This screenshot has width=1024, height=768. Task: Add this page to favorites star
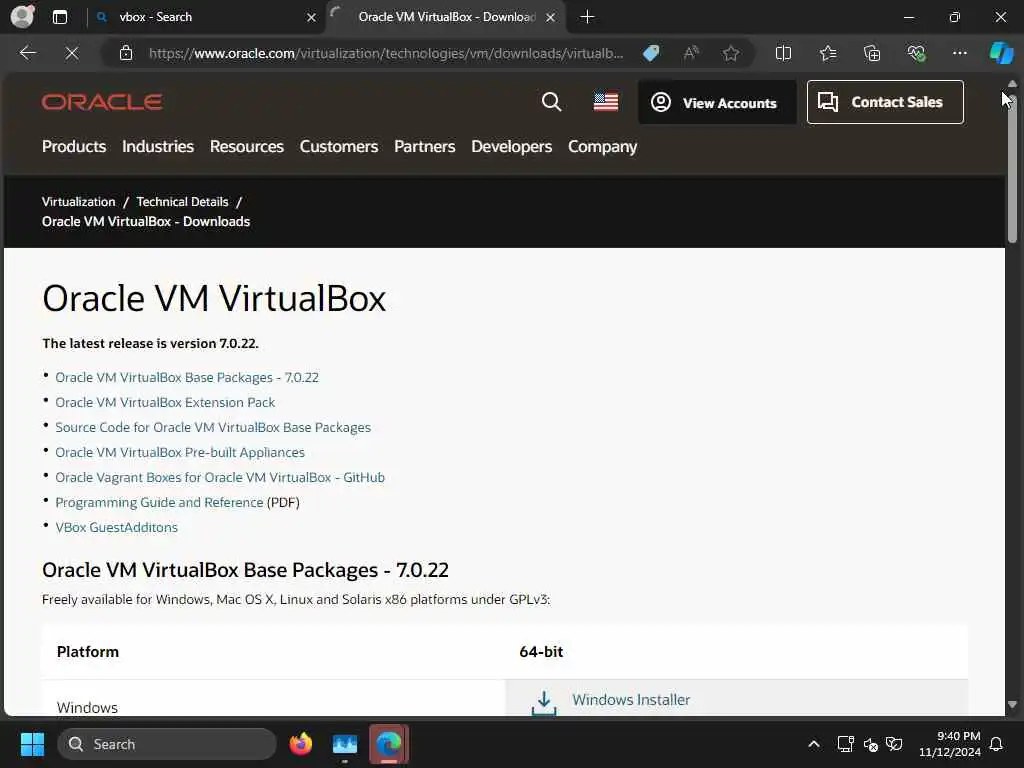[731, 53]
